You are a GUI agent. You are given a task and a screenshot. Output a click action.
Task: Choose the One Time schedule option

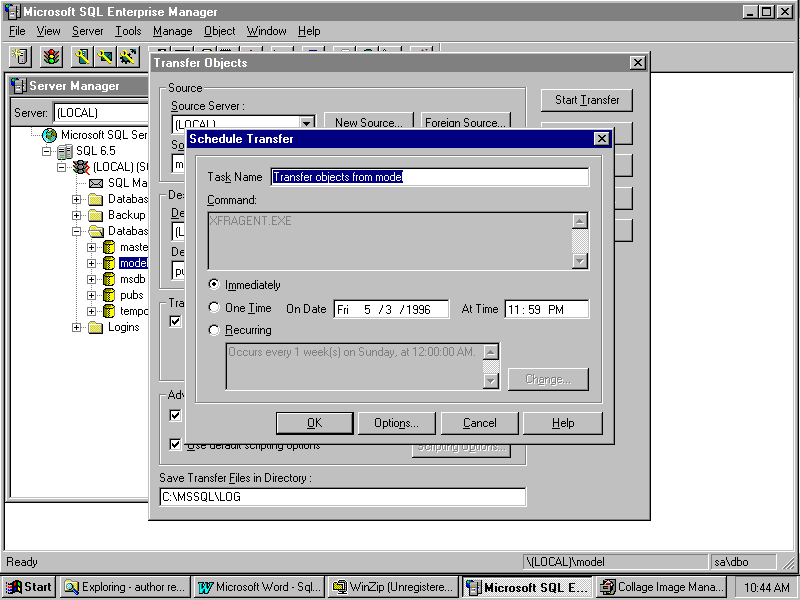(x=214, y=308)
